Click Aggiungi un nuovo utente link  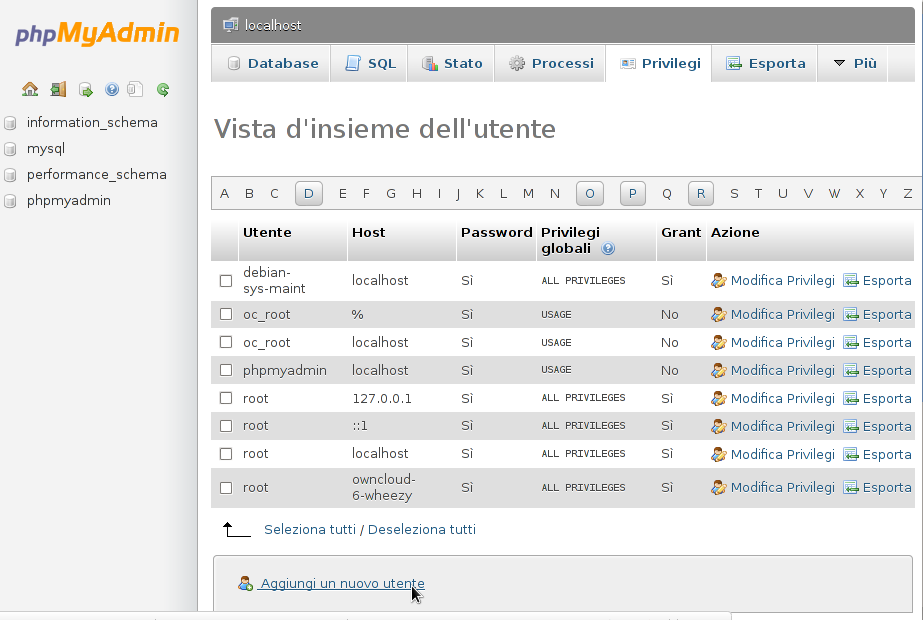[341, 583]
